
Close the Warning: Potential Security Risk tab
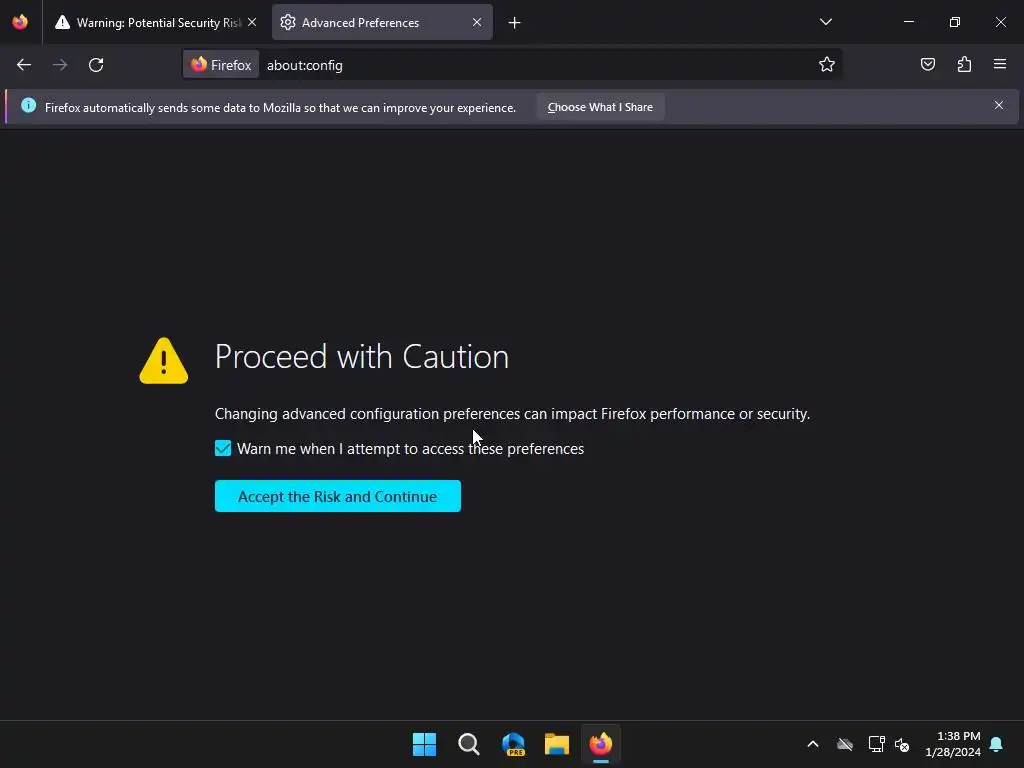[252, 22]
